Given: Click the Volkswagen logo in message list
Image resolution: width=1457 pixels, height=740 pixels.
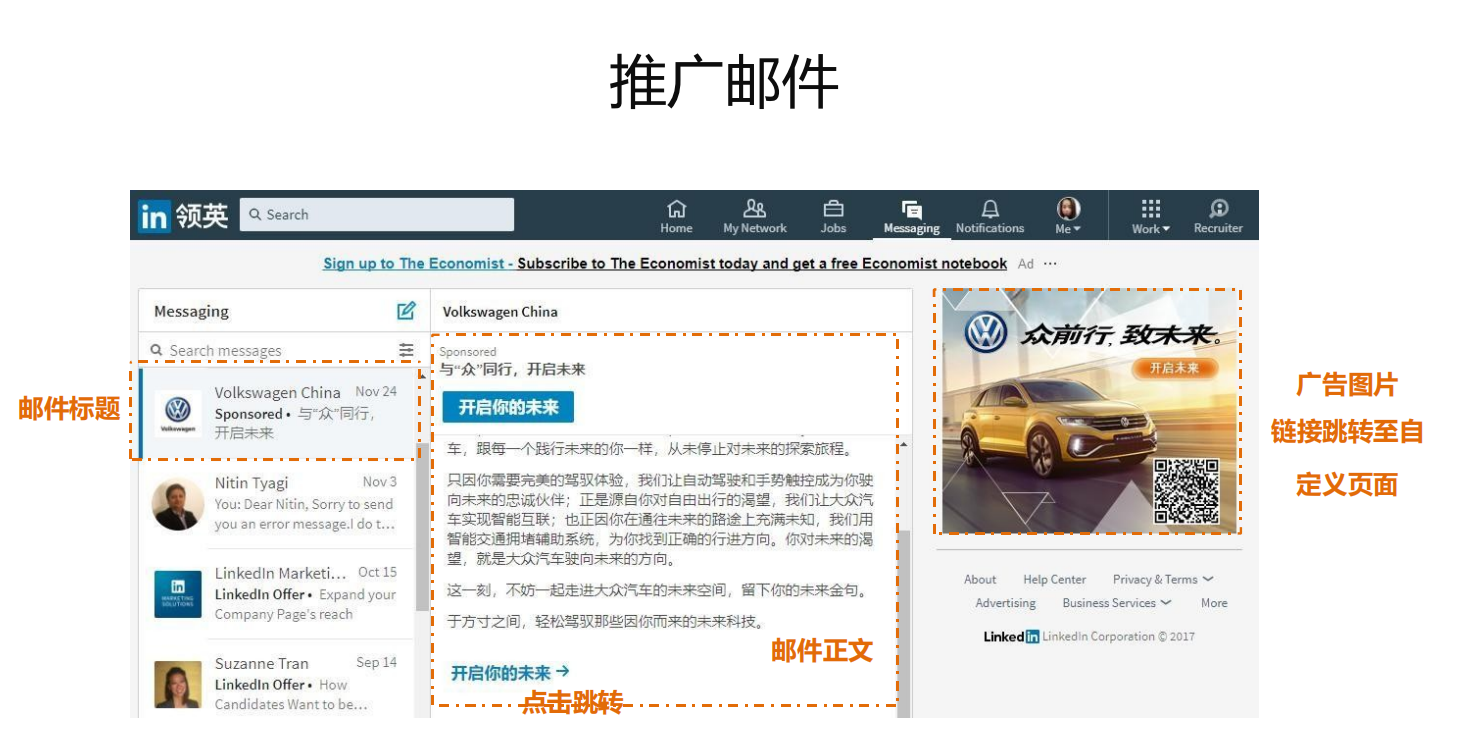Looking at the screenshot, I should [178, 414].
